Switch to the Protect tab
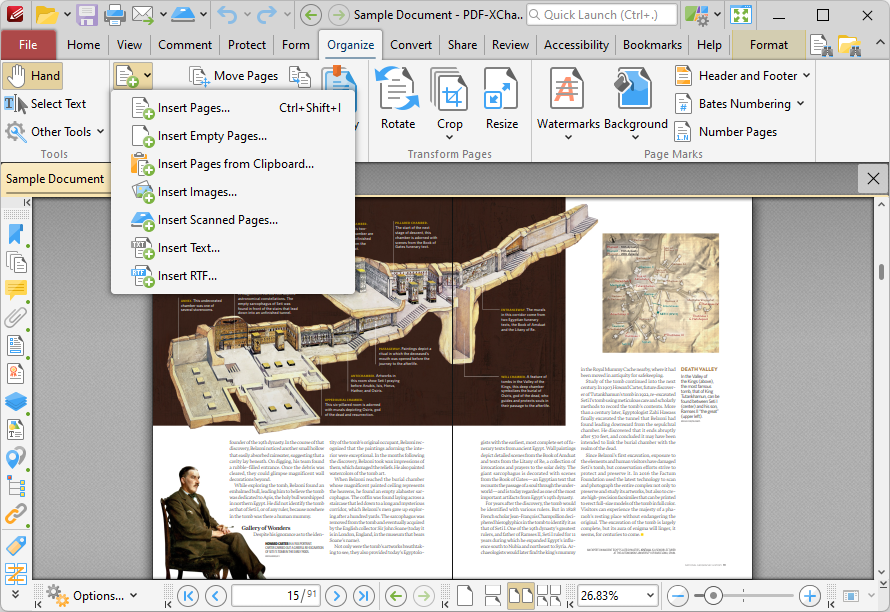890x612 pixels. click(x=247, y=45)
